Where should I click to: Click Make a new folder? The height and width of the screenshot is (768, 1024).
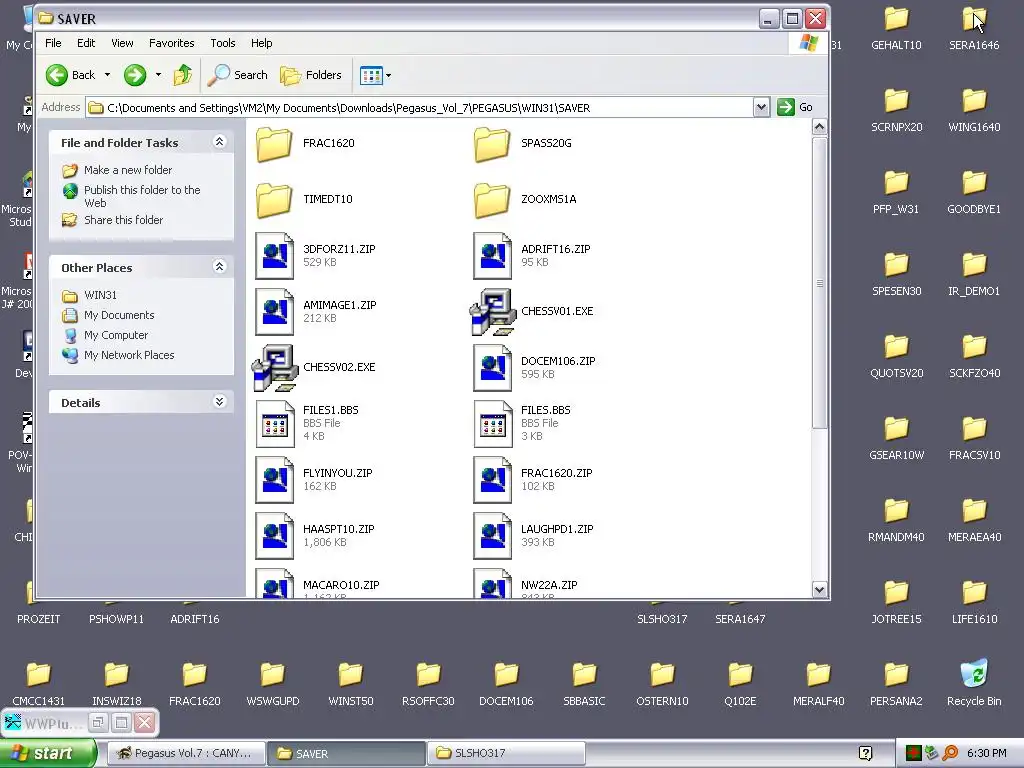[128, 170]
